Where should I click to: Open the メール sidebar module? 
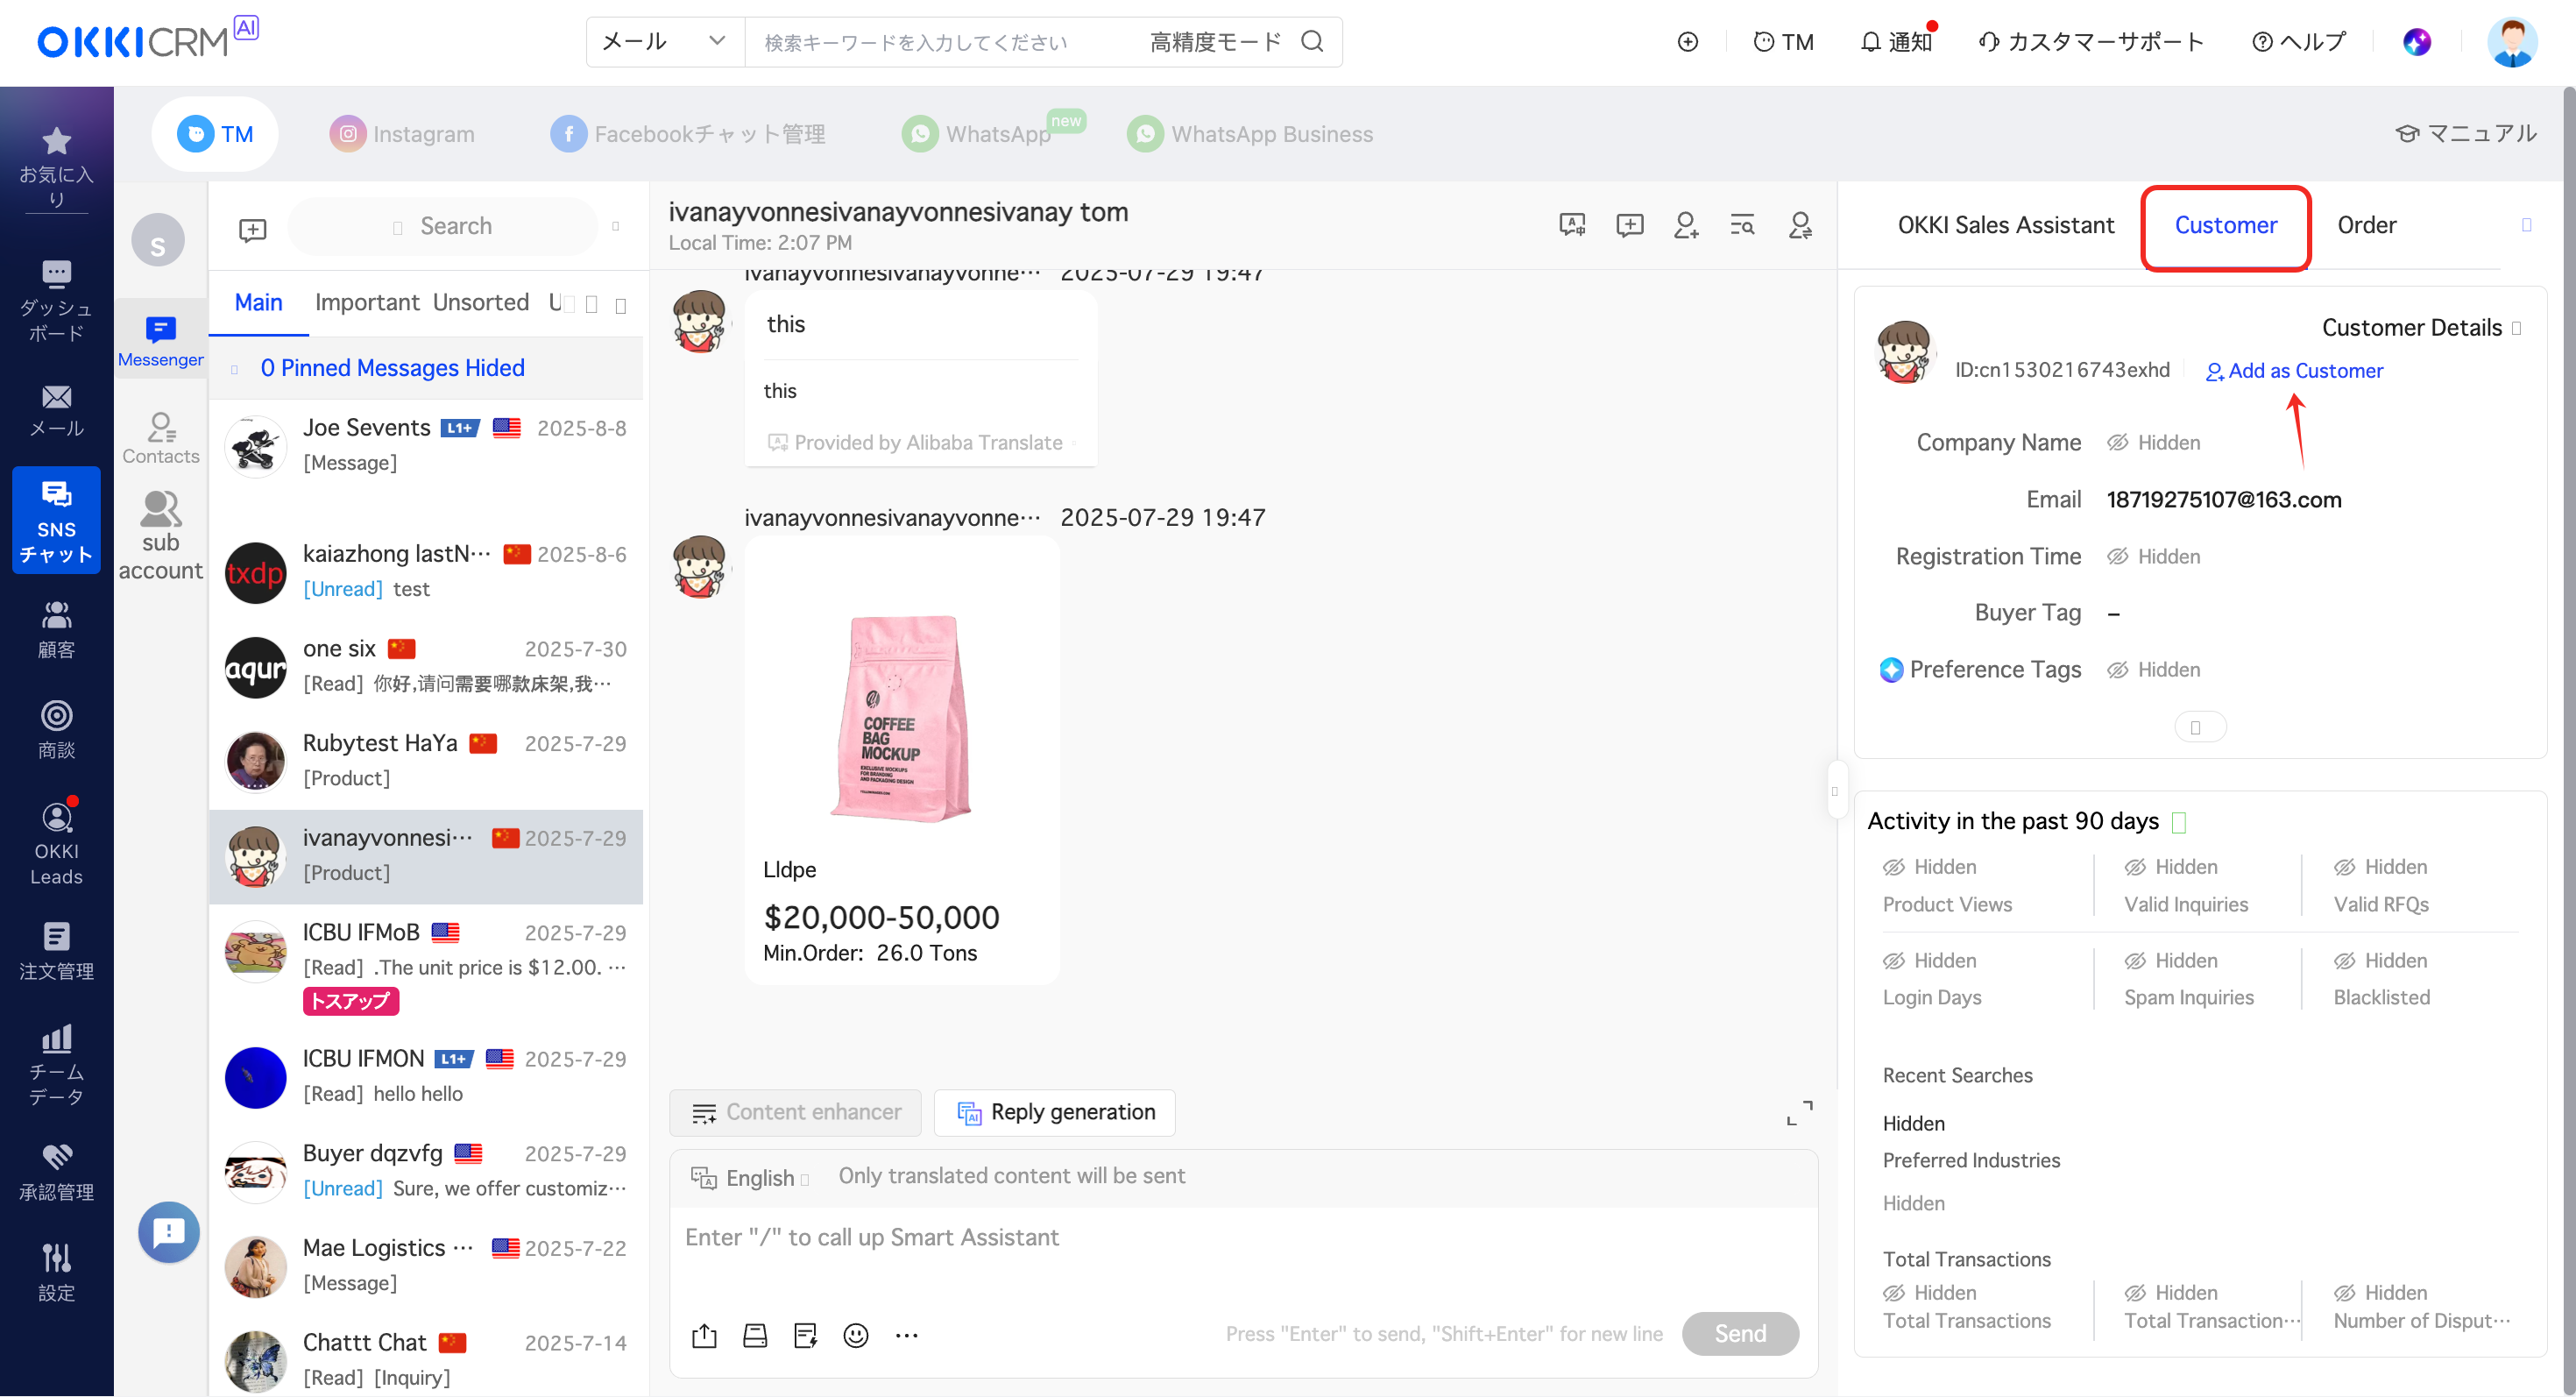pyautogui.click(x=56, y=411)
